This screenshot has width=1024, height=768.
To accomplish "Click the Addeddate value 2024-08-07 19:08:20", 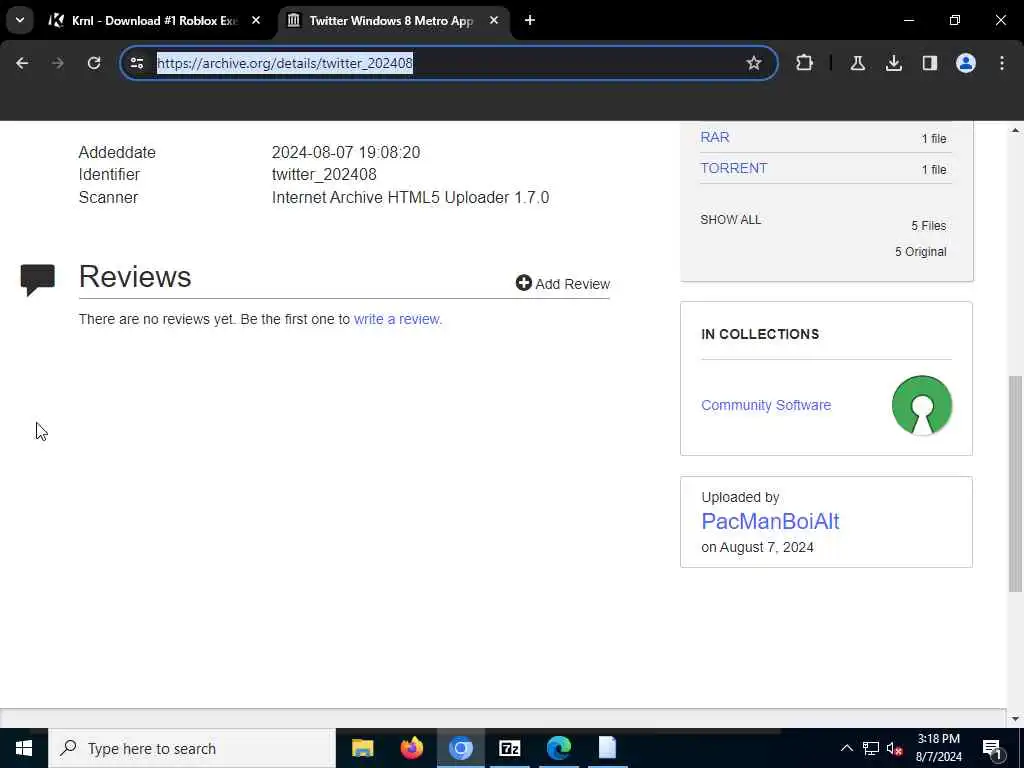I will tap(345, 152).
